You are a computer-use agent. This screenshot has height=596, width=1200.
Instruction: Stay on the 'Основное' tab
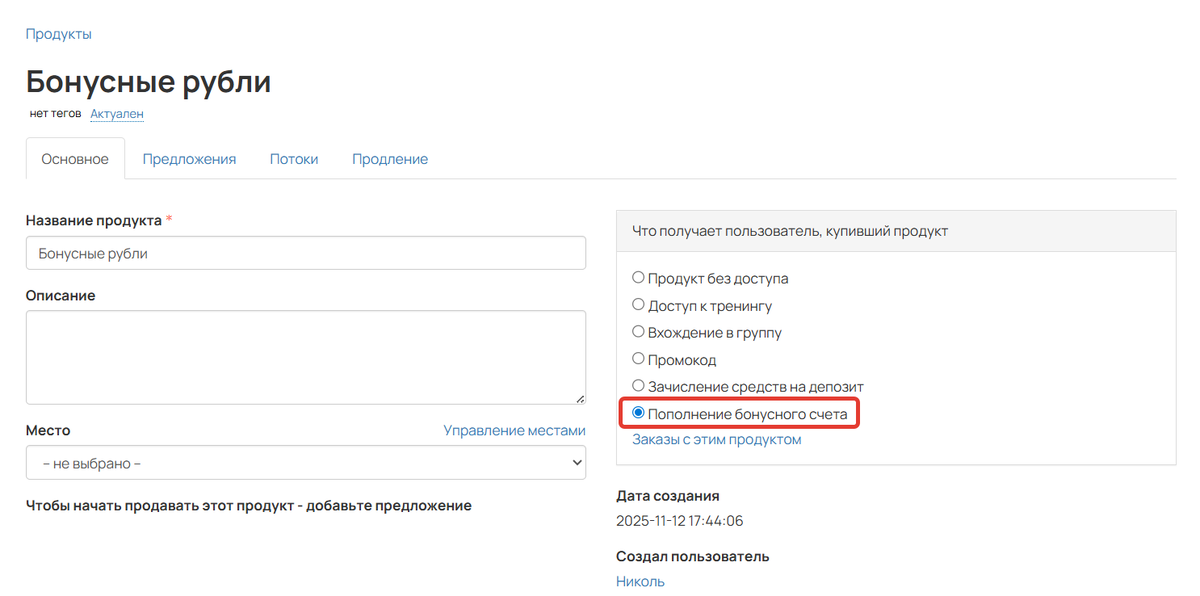[75, 158]
